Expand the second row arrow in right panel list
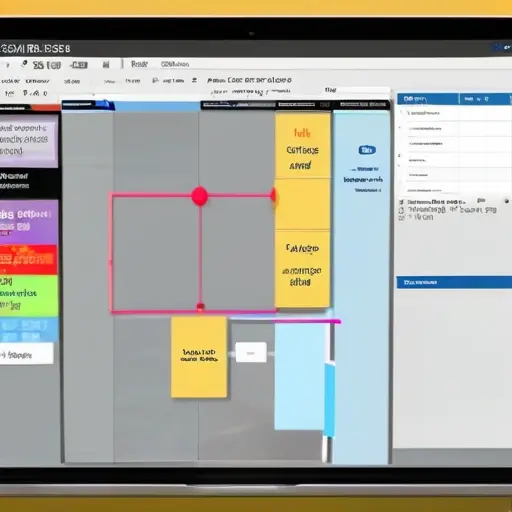Viewport: 512px width, 512px height. point(400,128)
